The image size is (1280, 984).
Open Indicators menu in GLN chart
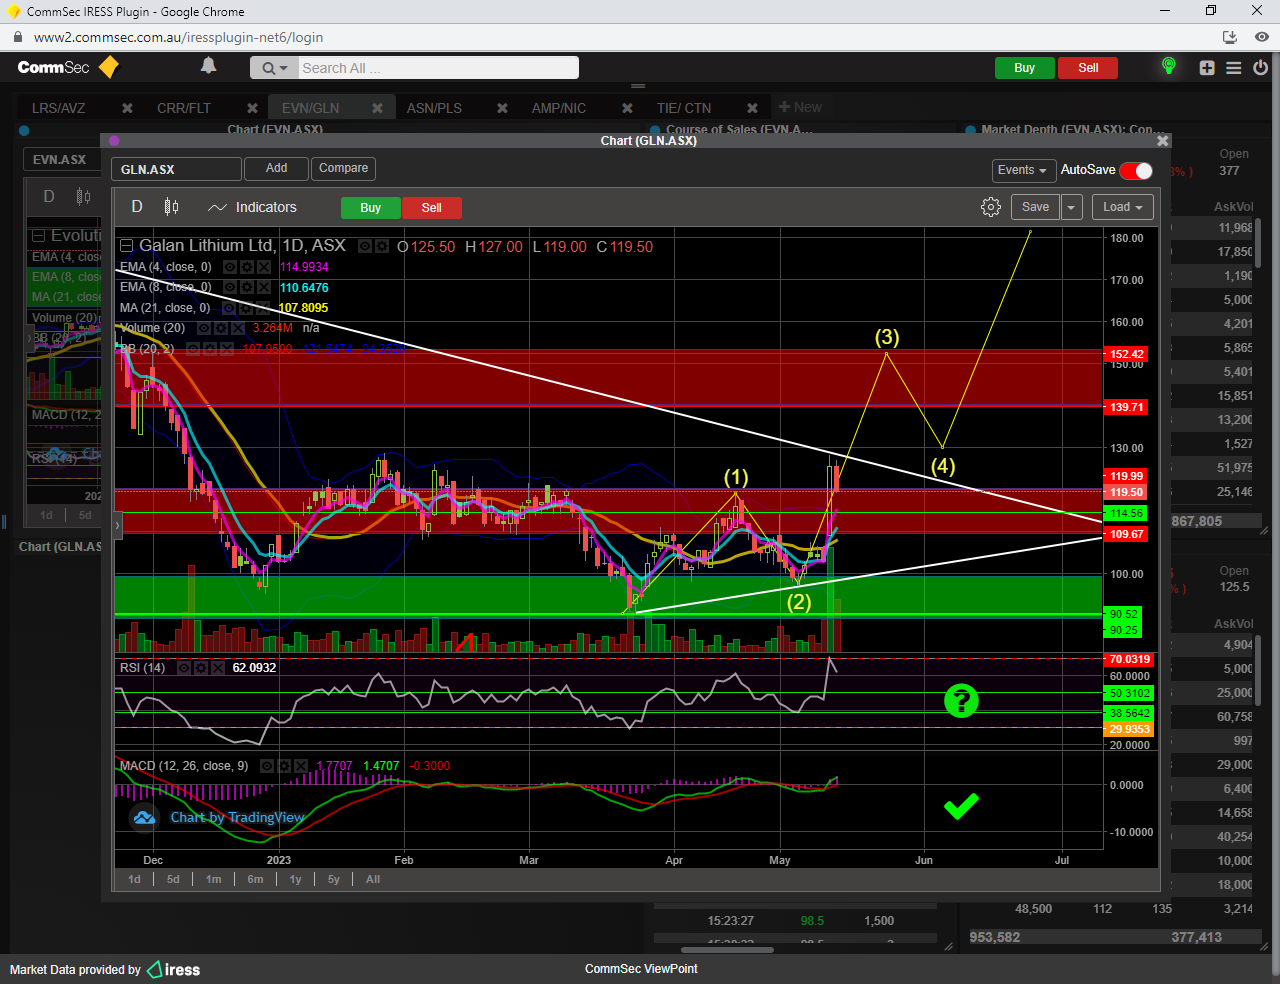(x=252, y=207)
